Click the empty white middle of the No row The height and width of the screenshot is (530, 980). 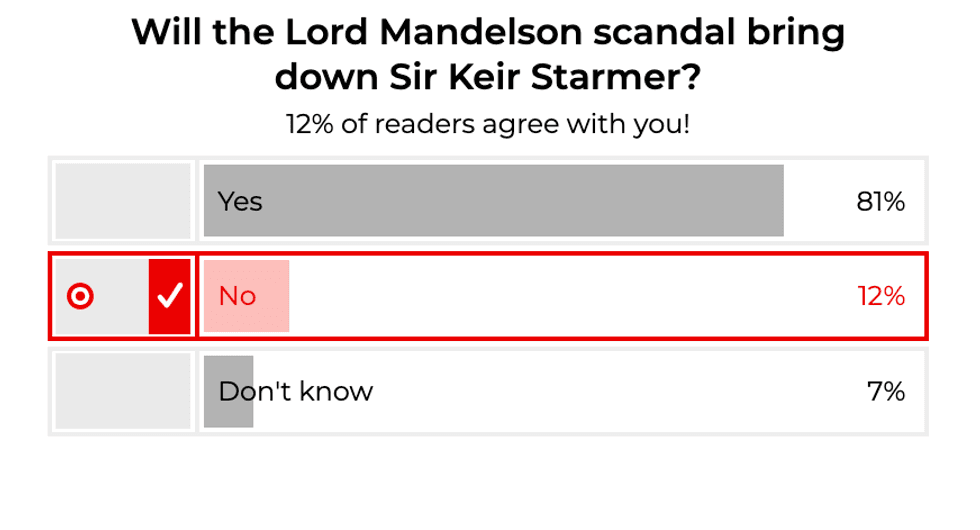[560, 296]
